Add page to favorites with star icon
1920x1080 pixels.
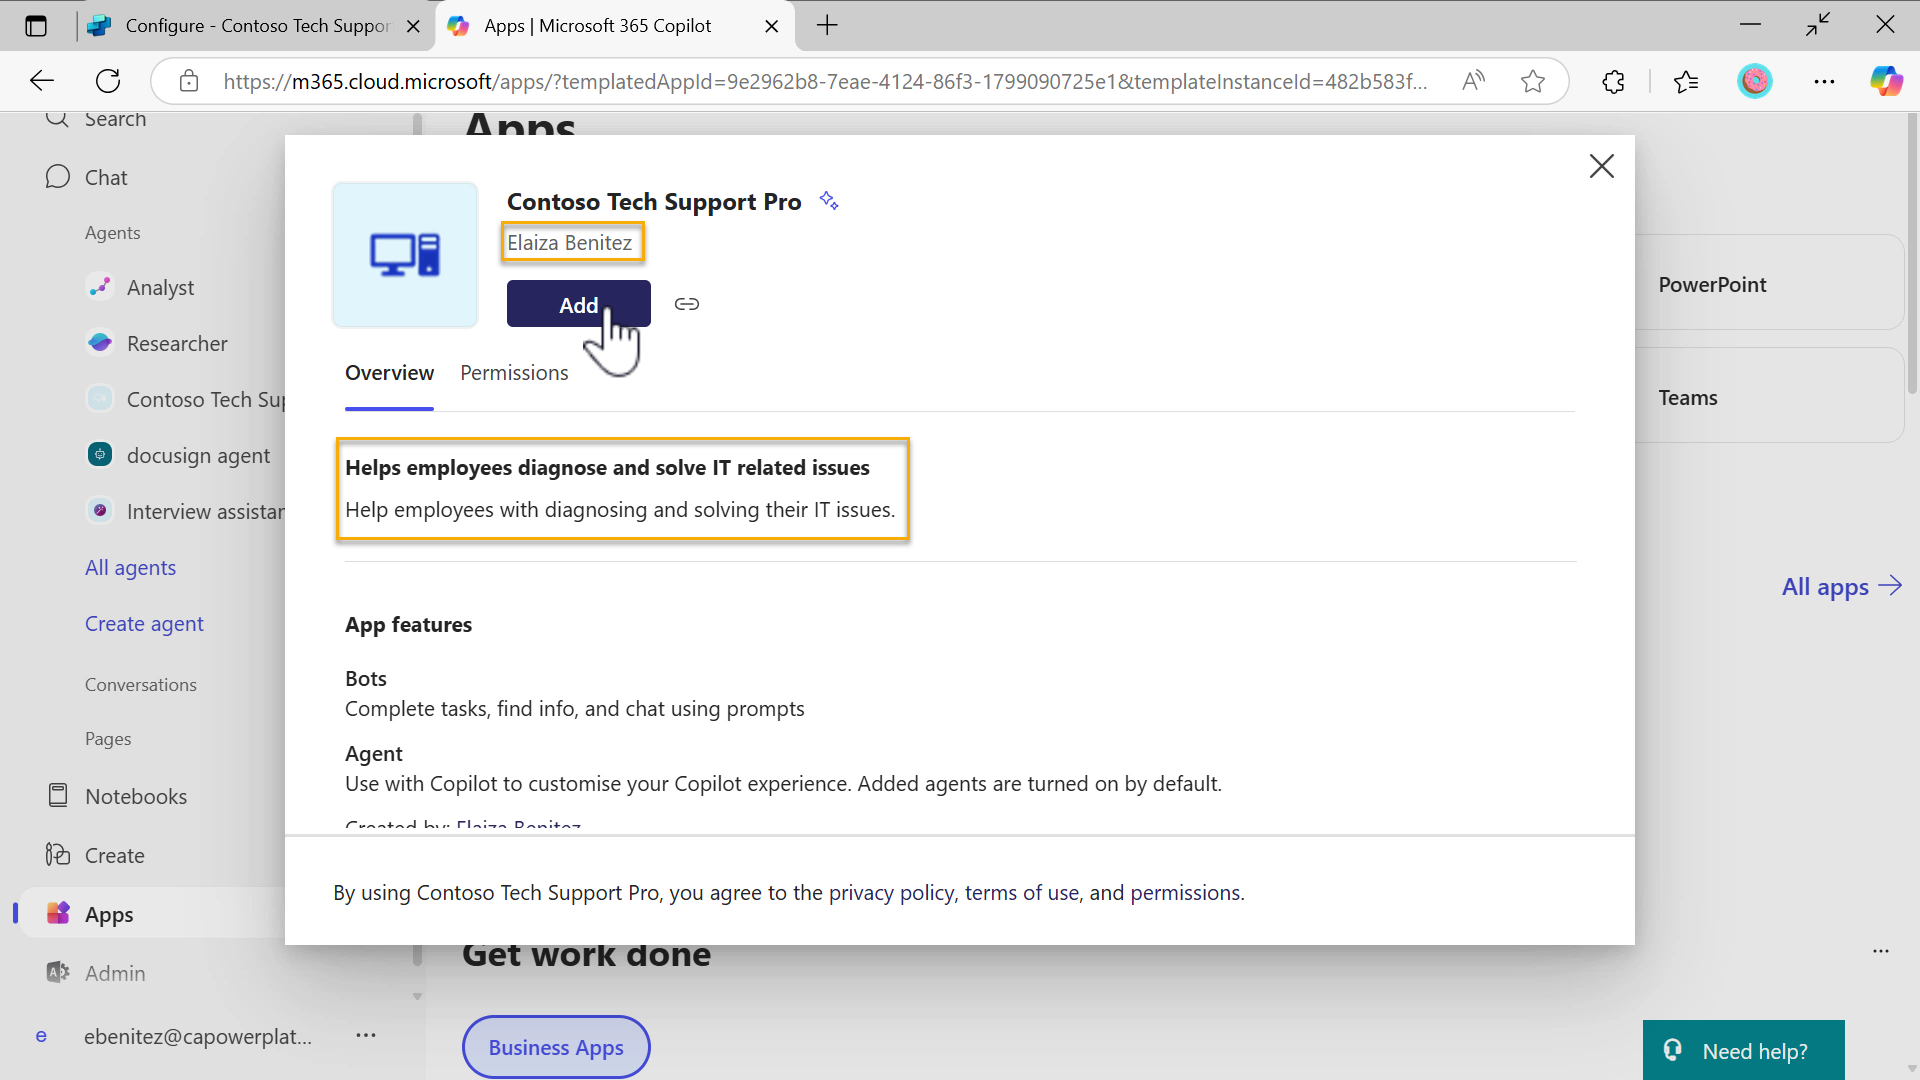click(x=1533, y=81)
